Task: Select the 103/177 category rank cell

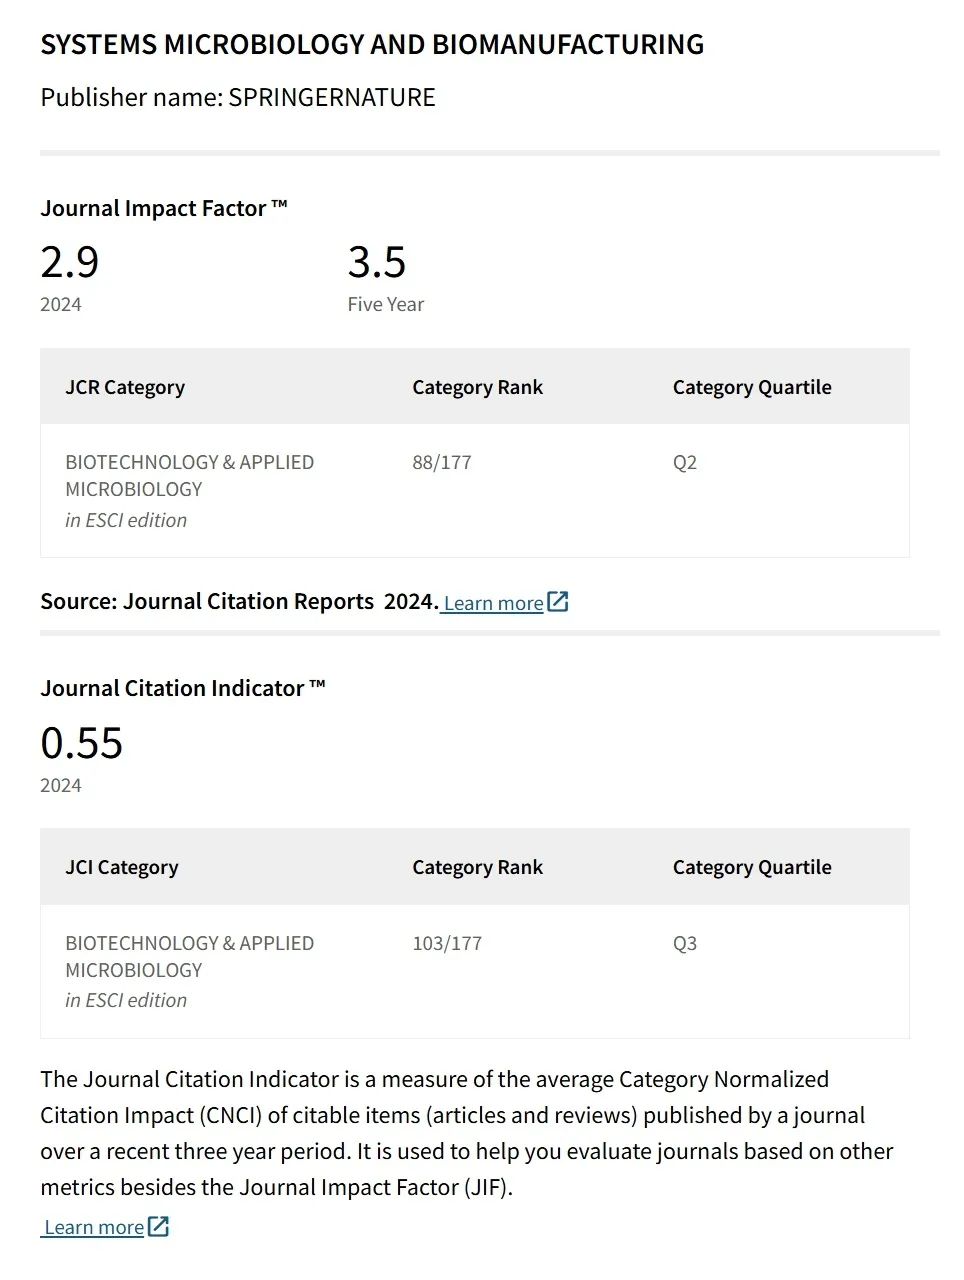Action: 447,943
